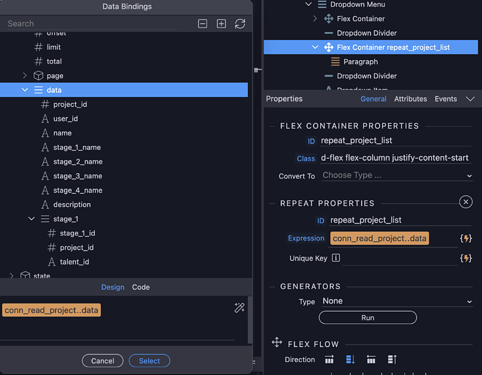
Task: Open the dynamic data picker for Unique Key
Action: point(466,258)
